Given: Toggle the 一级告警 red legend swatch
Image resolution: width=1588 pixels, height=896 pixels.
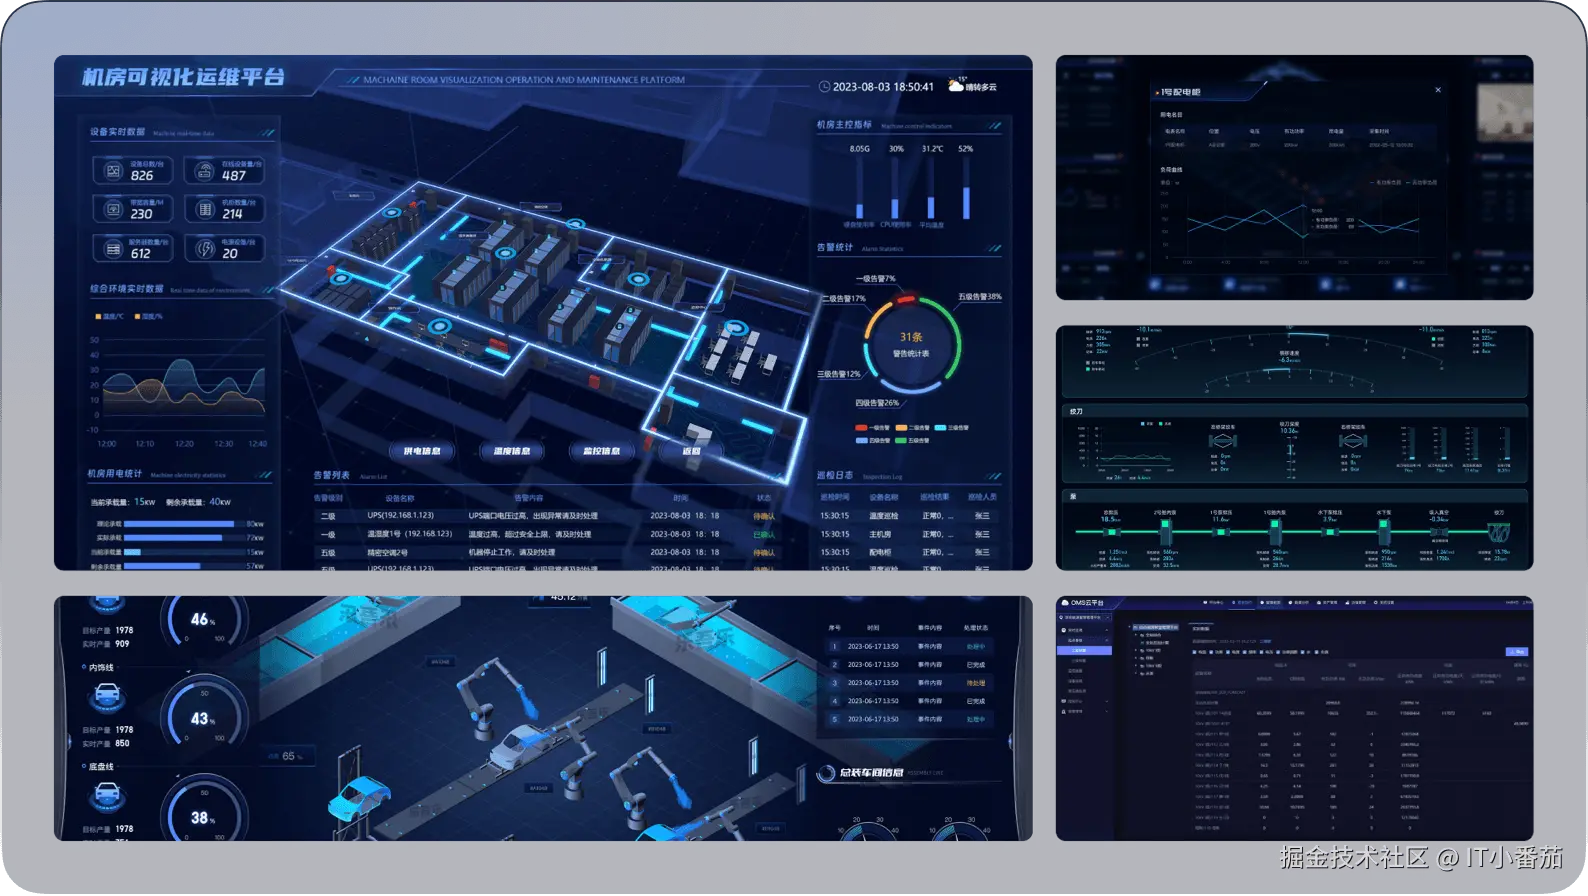Looking at the screenshot, I should (x=861, y=428).
